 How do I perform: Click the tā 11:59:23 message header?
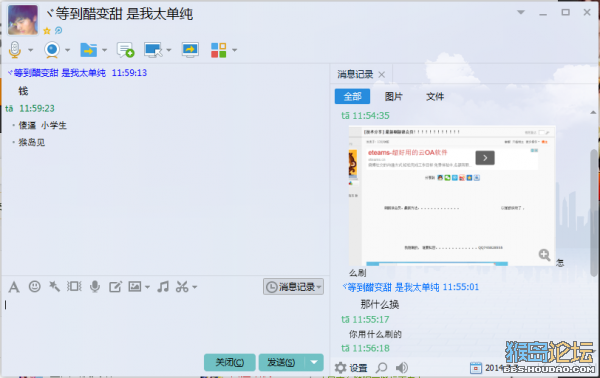(30, 109)
